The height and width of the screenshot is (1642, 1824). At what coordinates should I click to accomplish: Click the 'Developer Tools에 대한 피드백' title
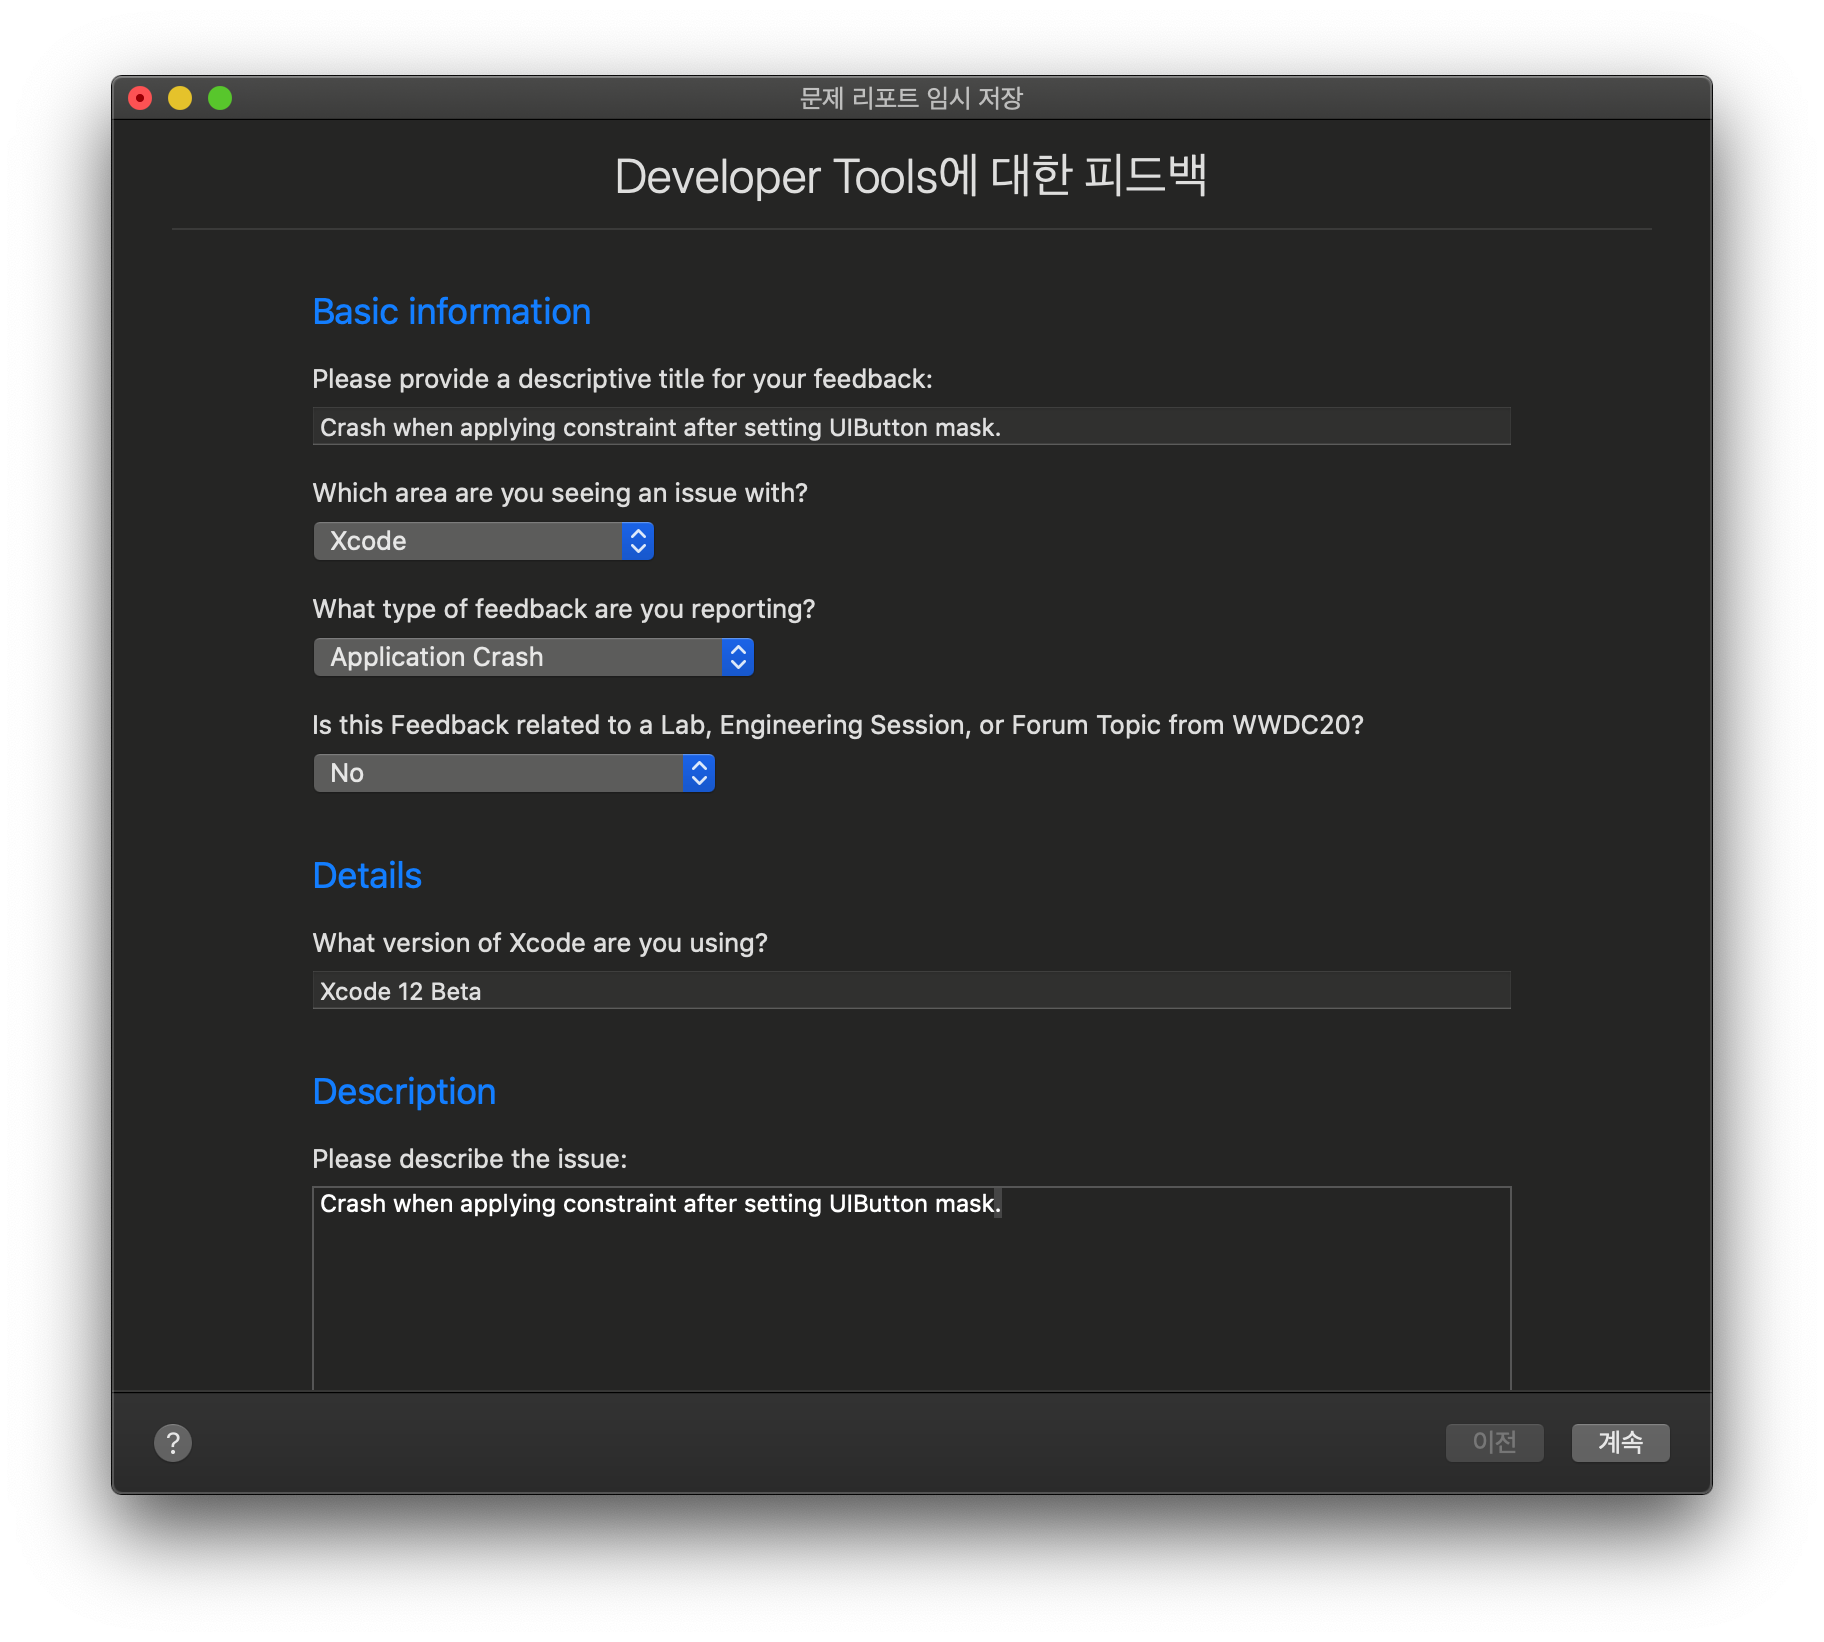(911, 176)
